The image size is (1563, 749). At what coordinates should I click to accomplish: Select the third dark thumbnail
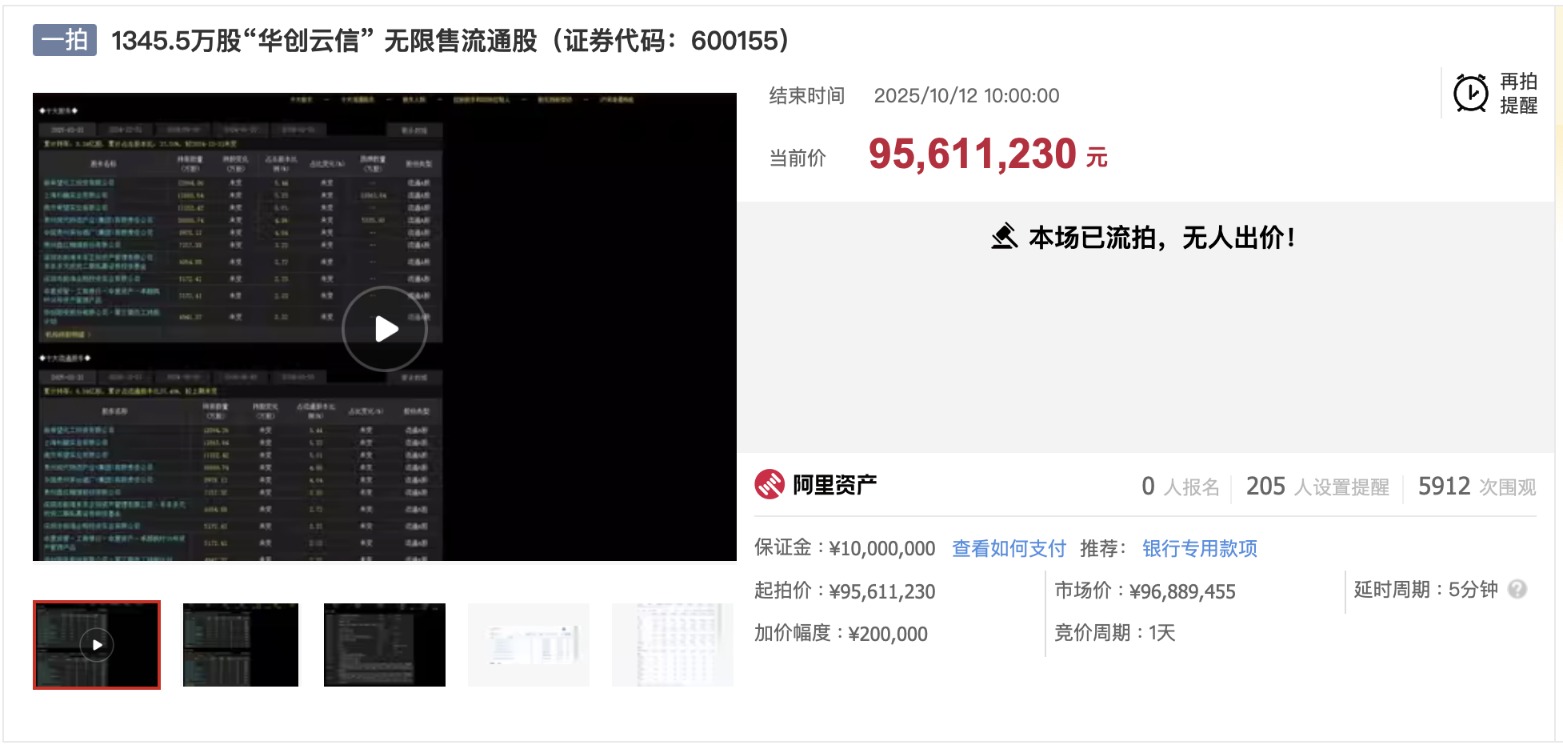[384, 645]
